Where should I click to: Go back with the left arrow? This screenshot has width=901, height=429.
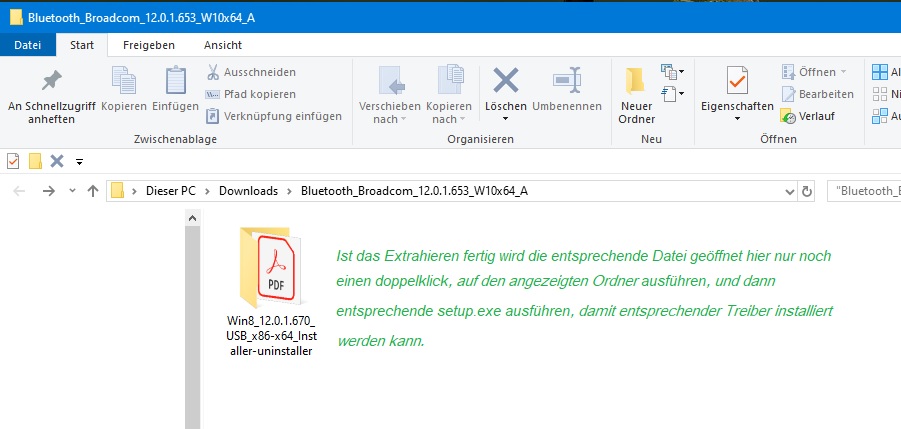click(19, 191)
